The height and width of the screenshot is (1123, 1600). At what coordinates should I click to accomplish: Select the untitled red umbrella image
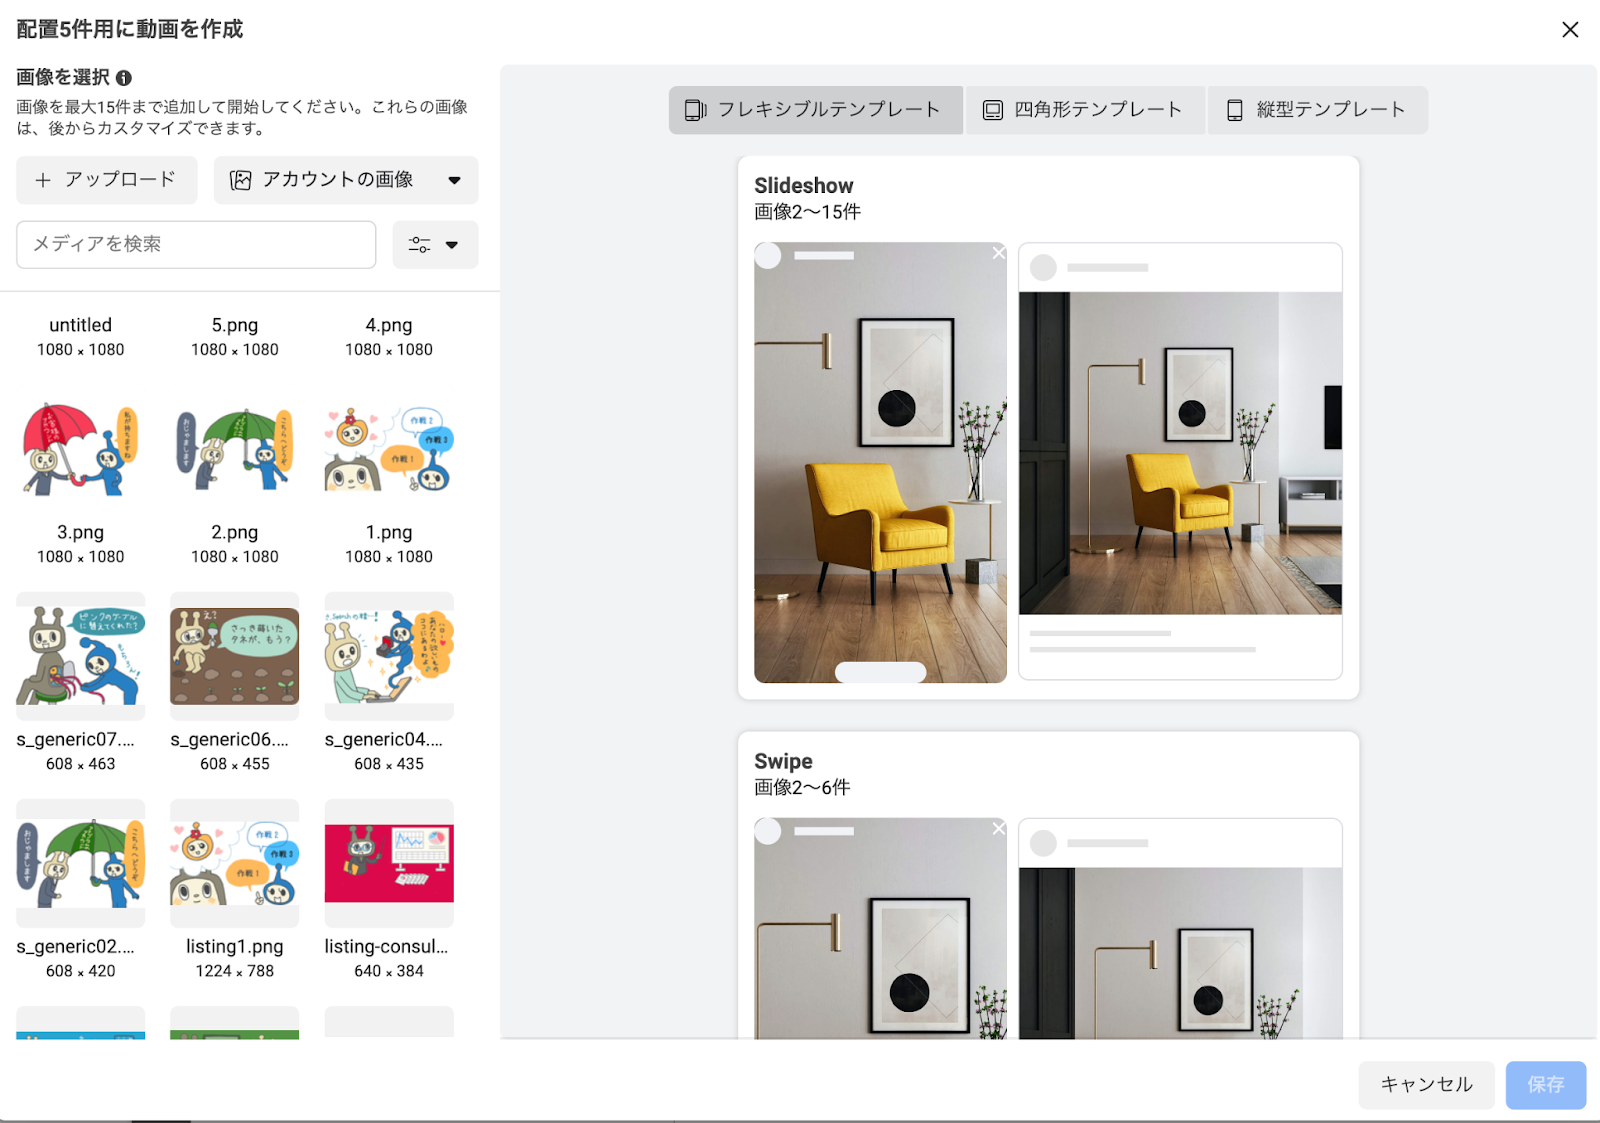click(81, 449)
